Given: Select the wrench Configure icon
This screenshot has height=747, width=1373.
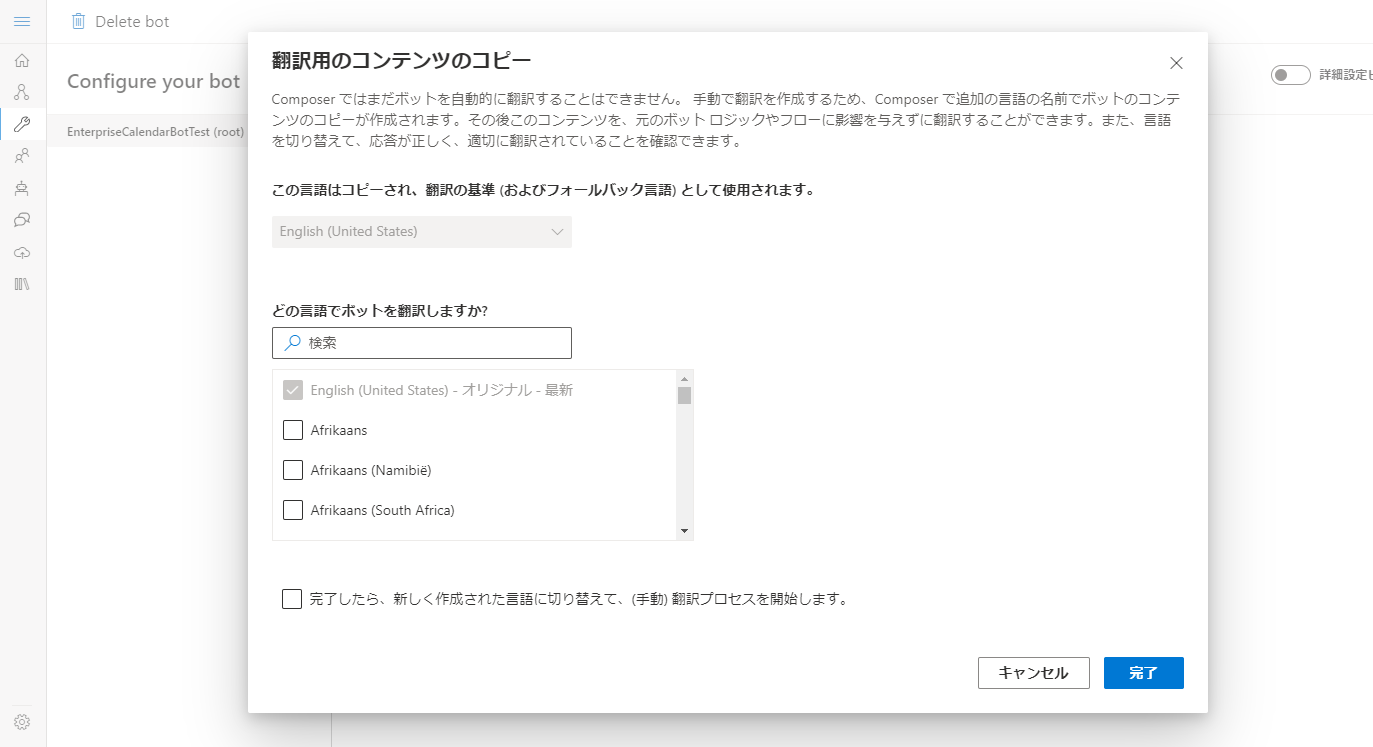Looking at the screenshot, I should pyautogui.click(x=22, y=124).
